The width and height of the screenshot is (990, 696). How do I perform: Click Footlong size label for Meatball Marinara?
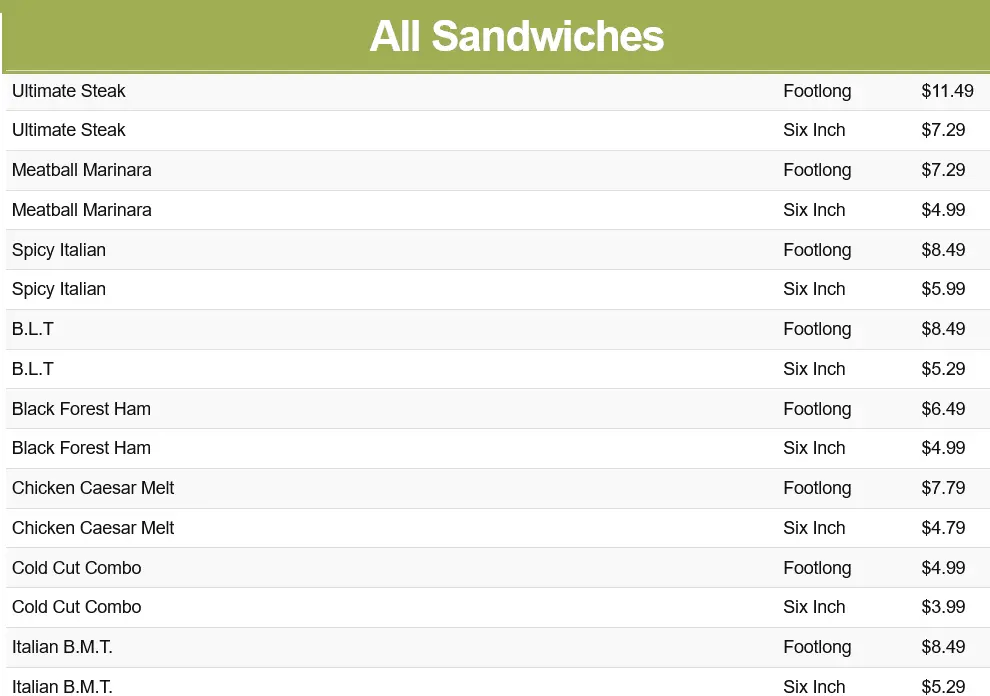click(x=817, y=170)
